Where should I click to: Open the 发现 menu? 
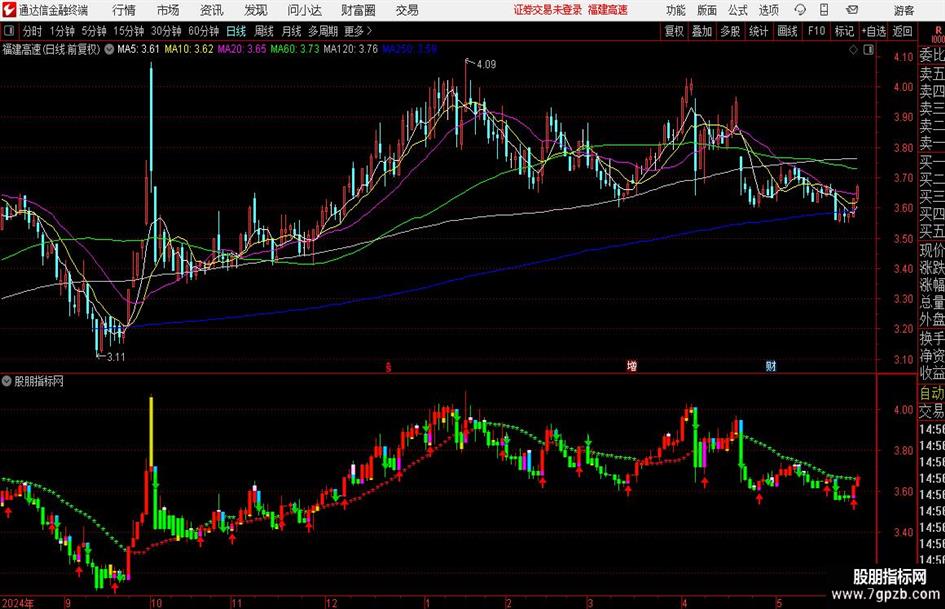click(256, 10)
